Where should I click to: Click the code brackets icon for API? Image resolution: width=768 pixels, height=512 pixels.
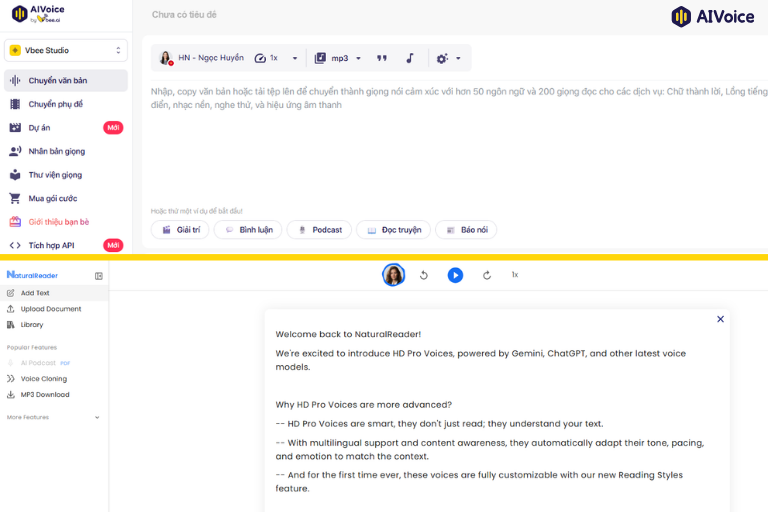(x=15, y=245)
